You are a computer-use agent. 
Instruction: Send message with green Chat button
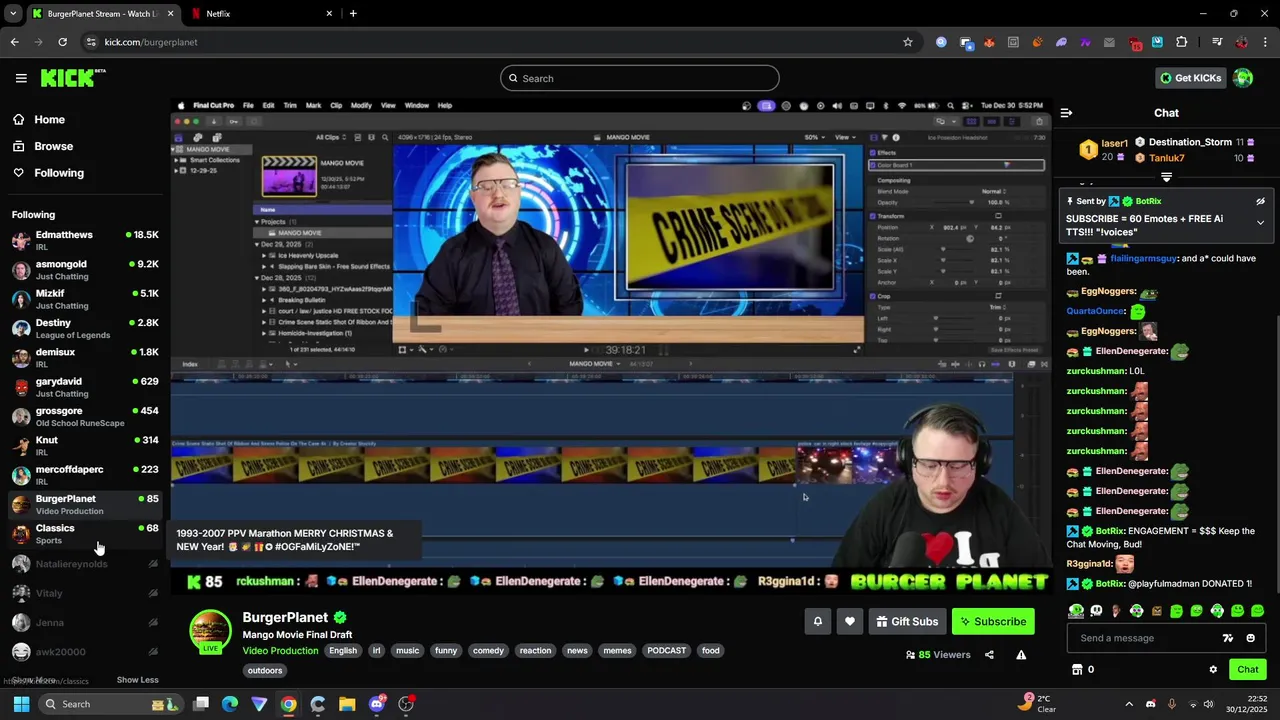click(1247, 670)
